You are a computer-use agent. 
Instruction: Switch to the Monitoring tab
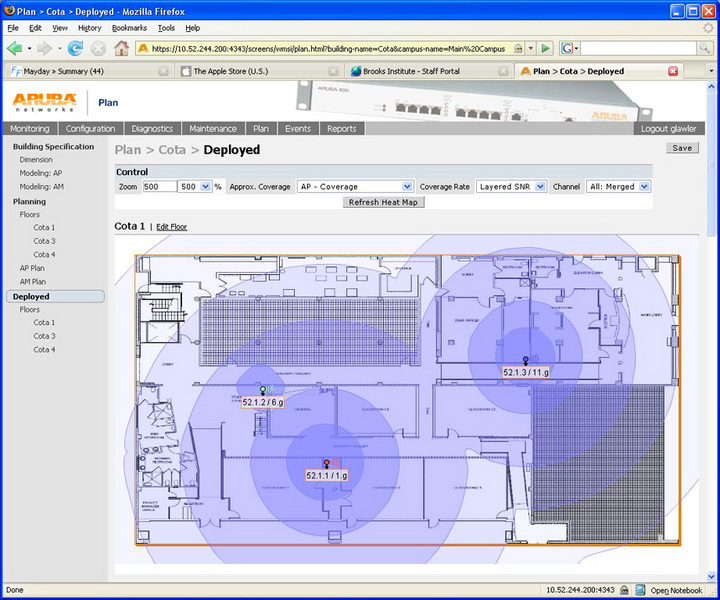(30, 129)
